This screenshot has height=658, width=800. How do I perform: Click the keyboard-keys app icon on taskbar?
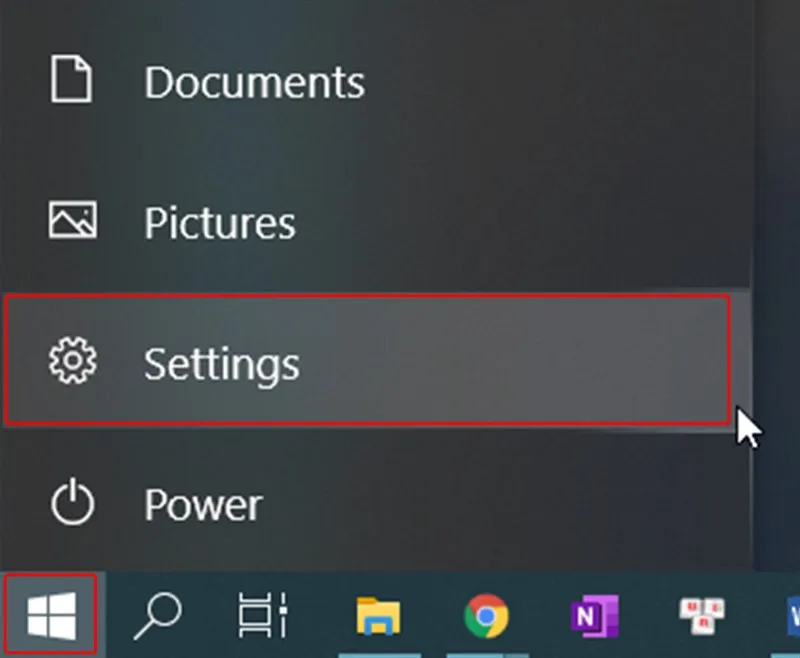coord(700,617)
